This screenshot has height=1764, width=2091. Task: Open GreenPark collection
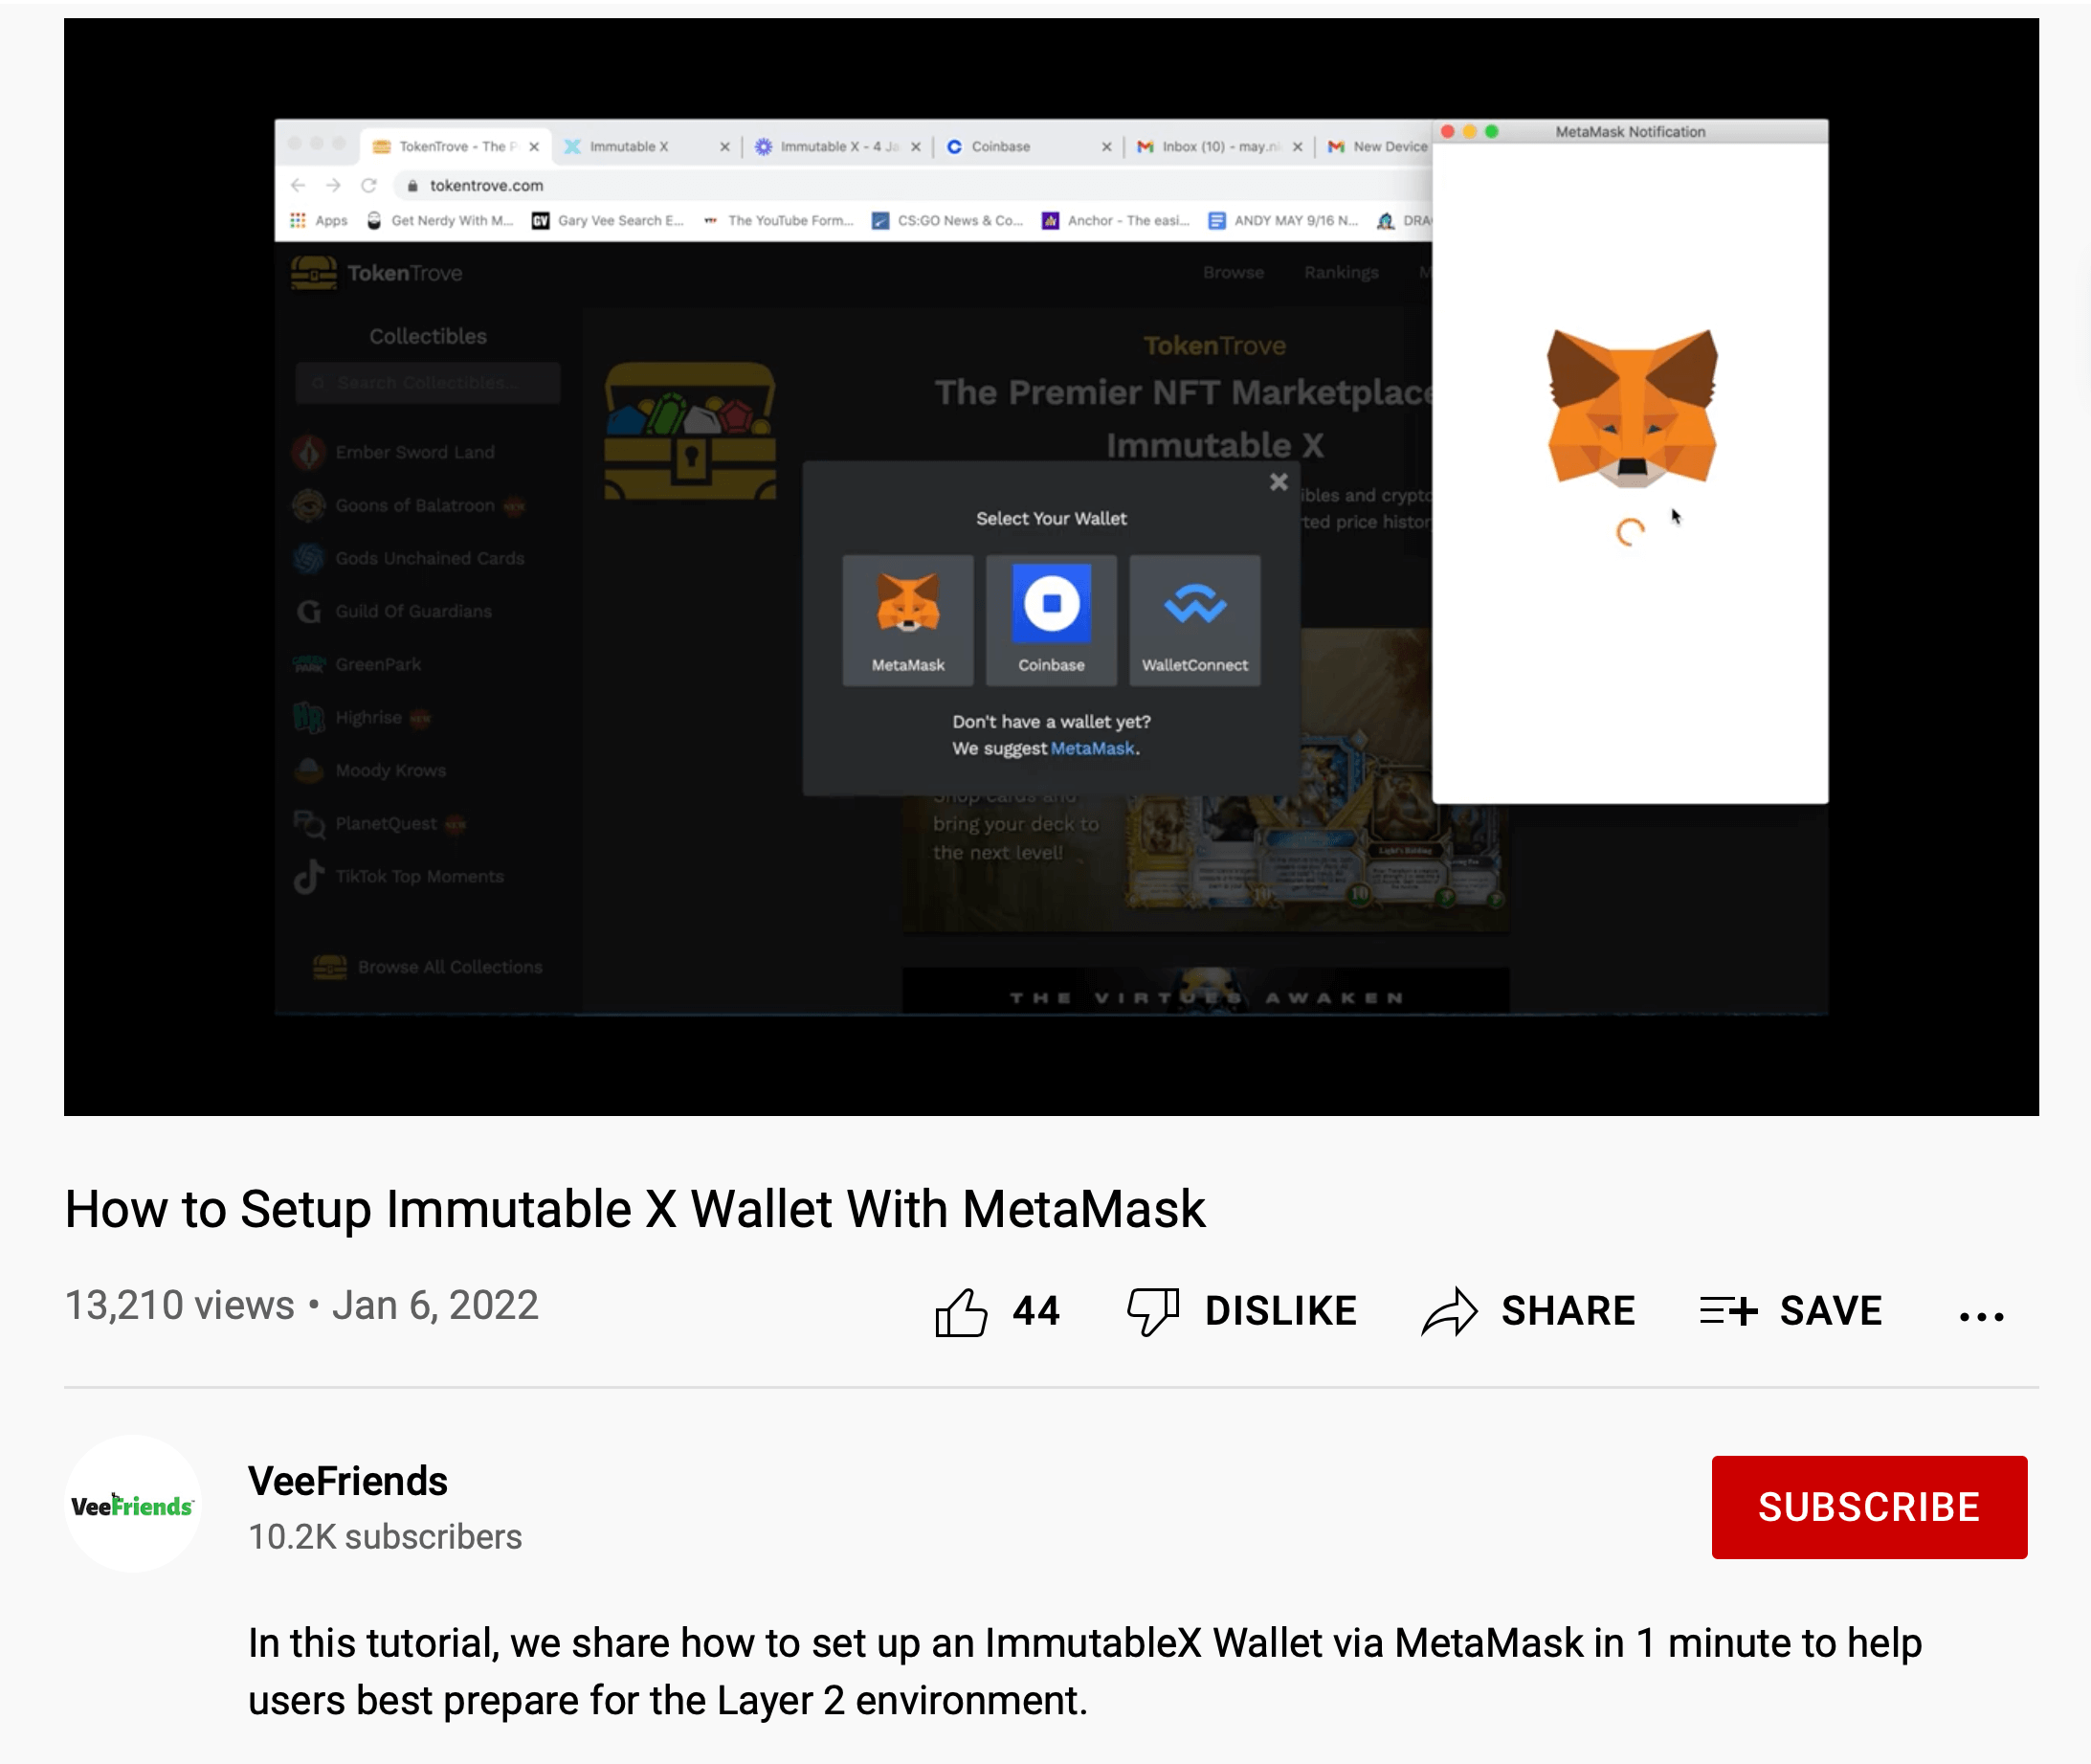pyautogui.click(x=357, y=664)
